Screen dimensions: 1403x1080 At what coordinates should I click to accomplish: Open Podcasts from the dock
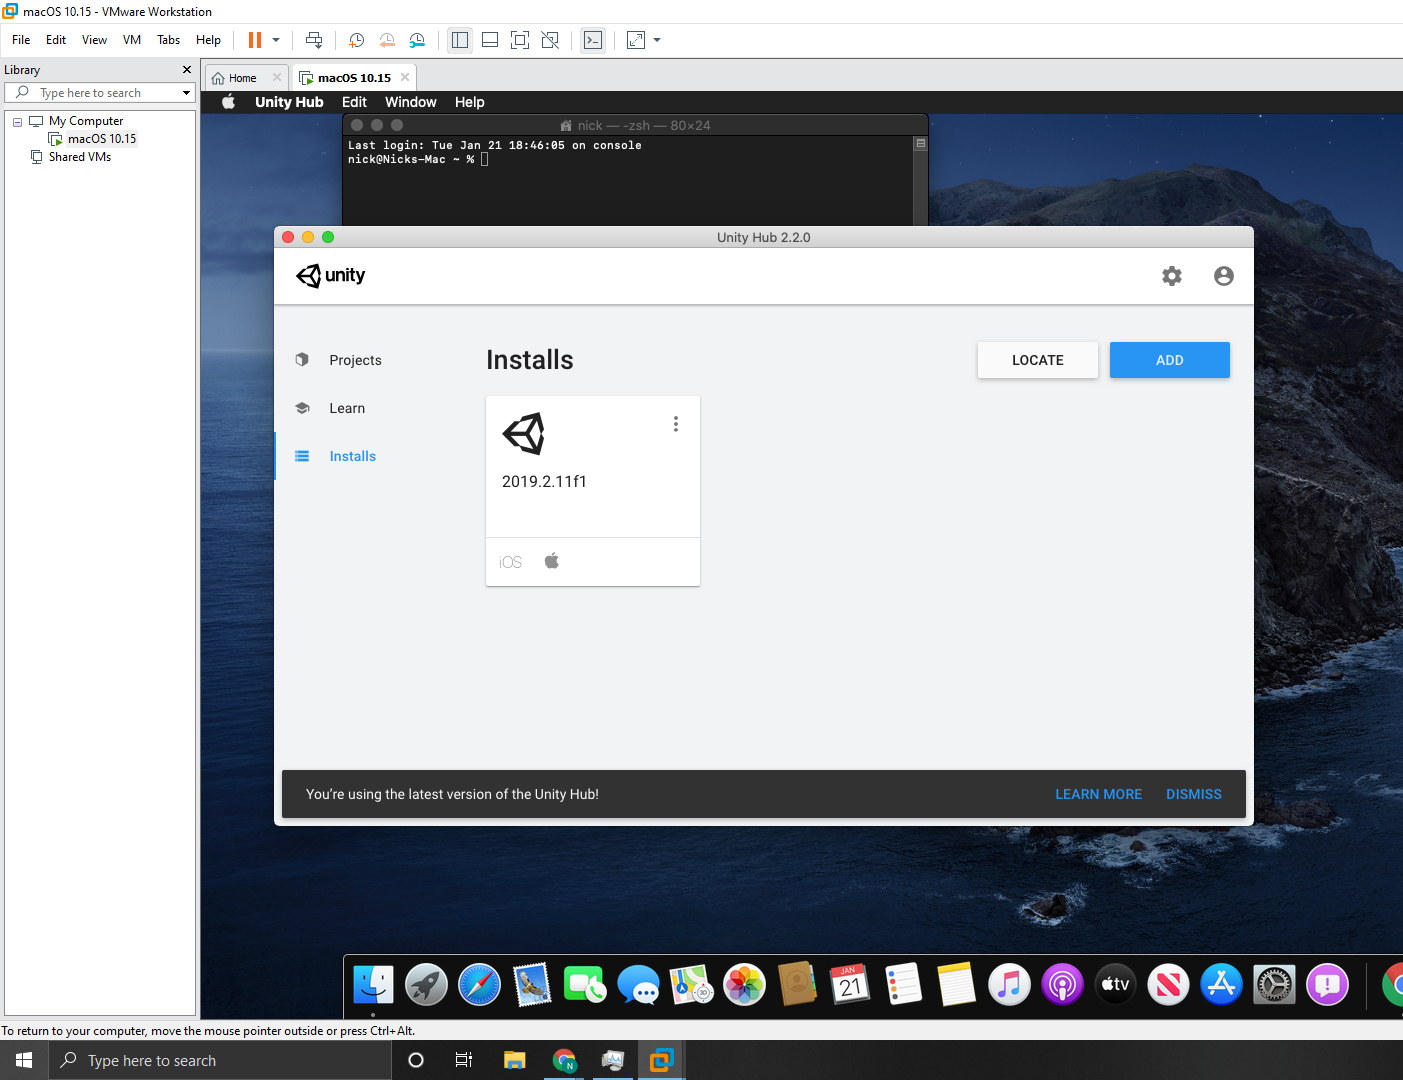tap(1062, 985)
